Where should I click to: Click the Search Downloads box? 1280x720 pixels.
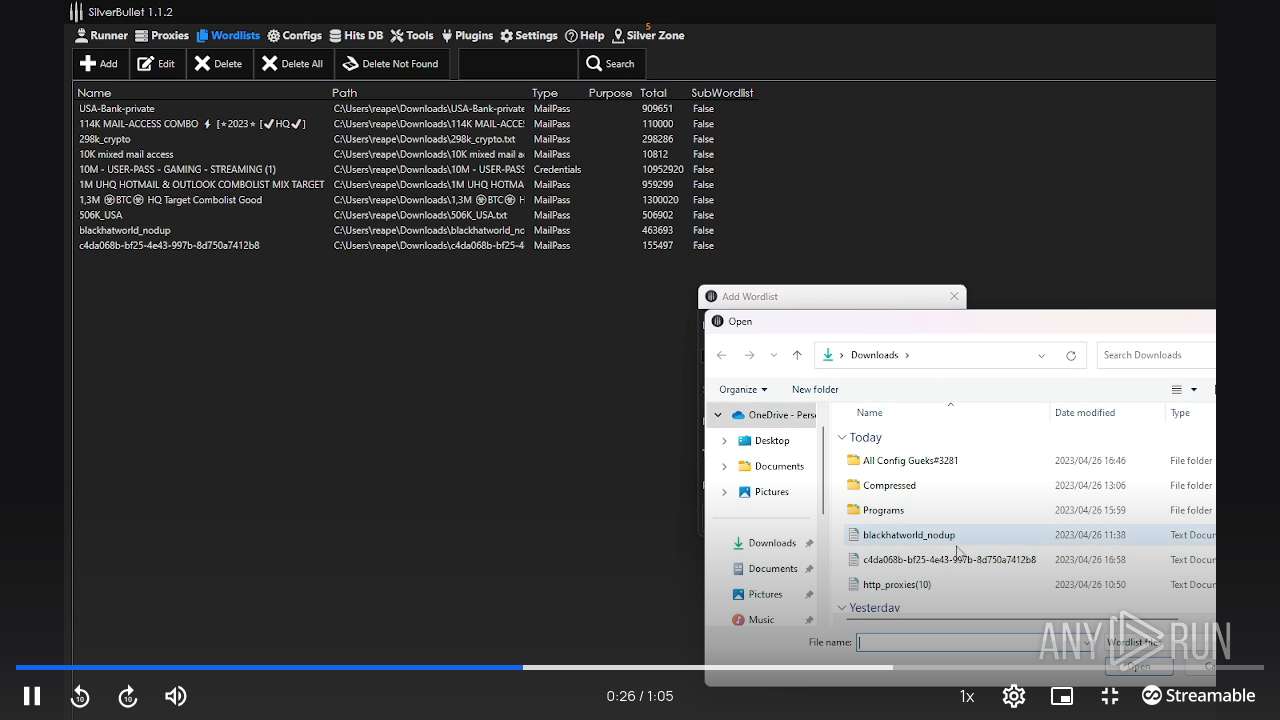click(x=1155, y=355)
